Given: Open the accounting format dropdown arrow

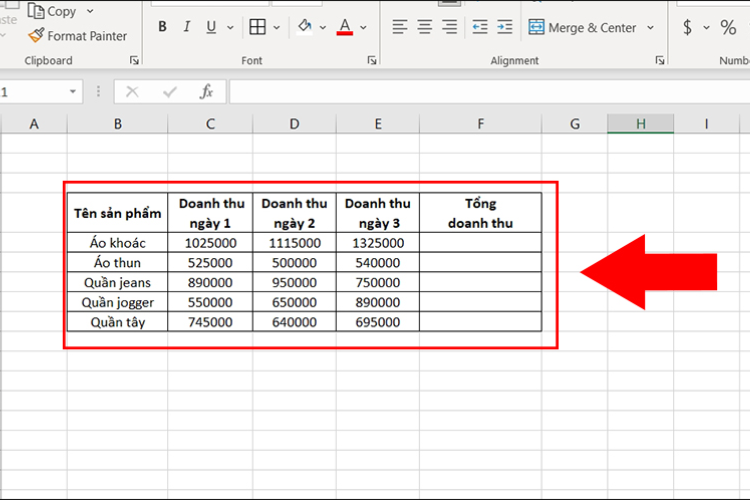Looking at the screenshot, I should (706, 27).
